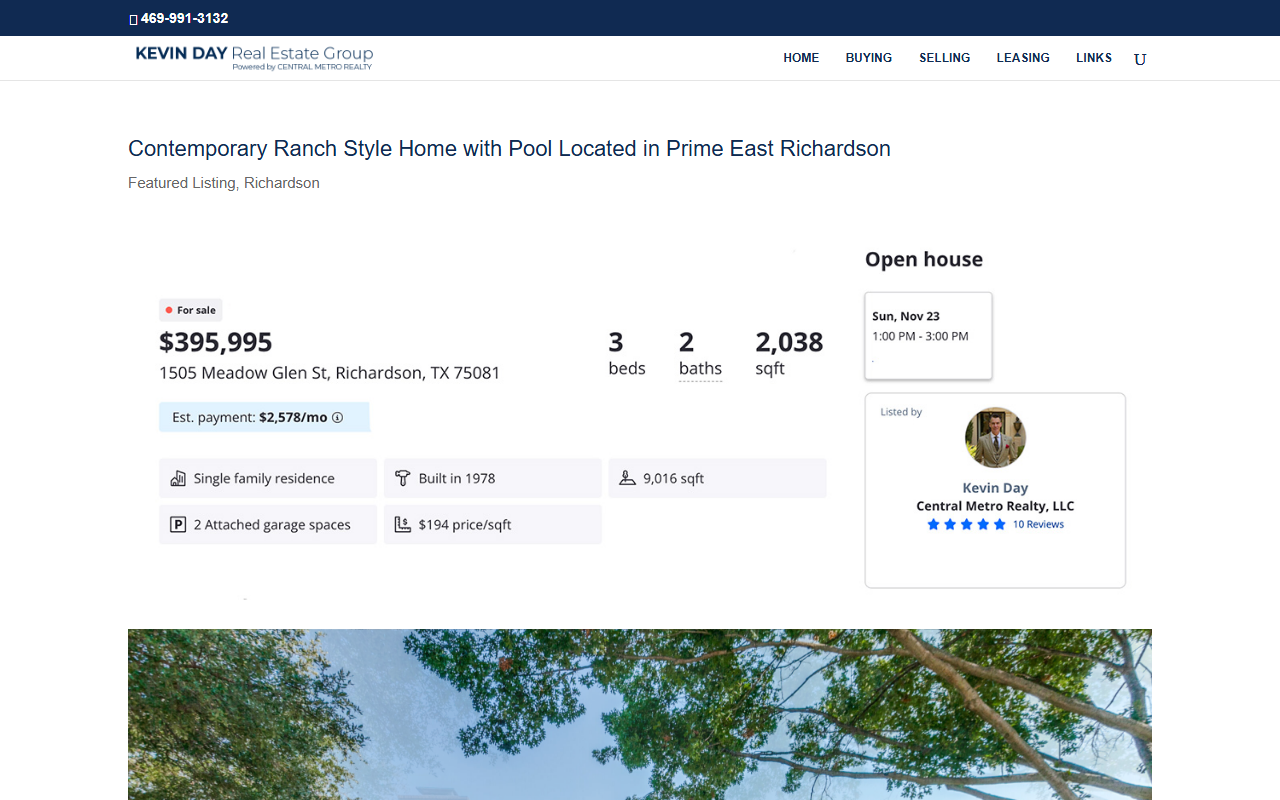Open the SELLING menu
This screenshot has width=1280, height=800.
tap(945, 58)
